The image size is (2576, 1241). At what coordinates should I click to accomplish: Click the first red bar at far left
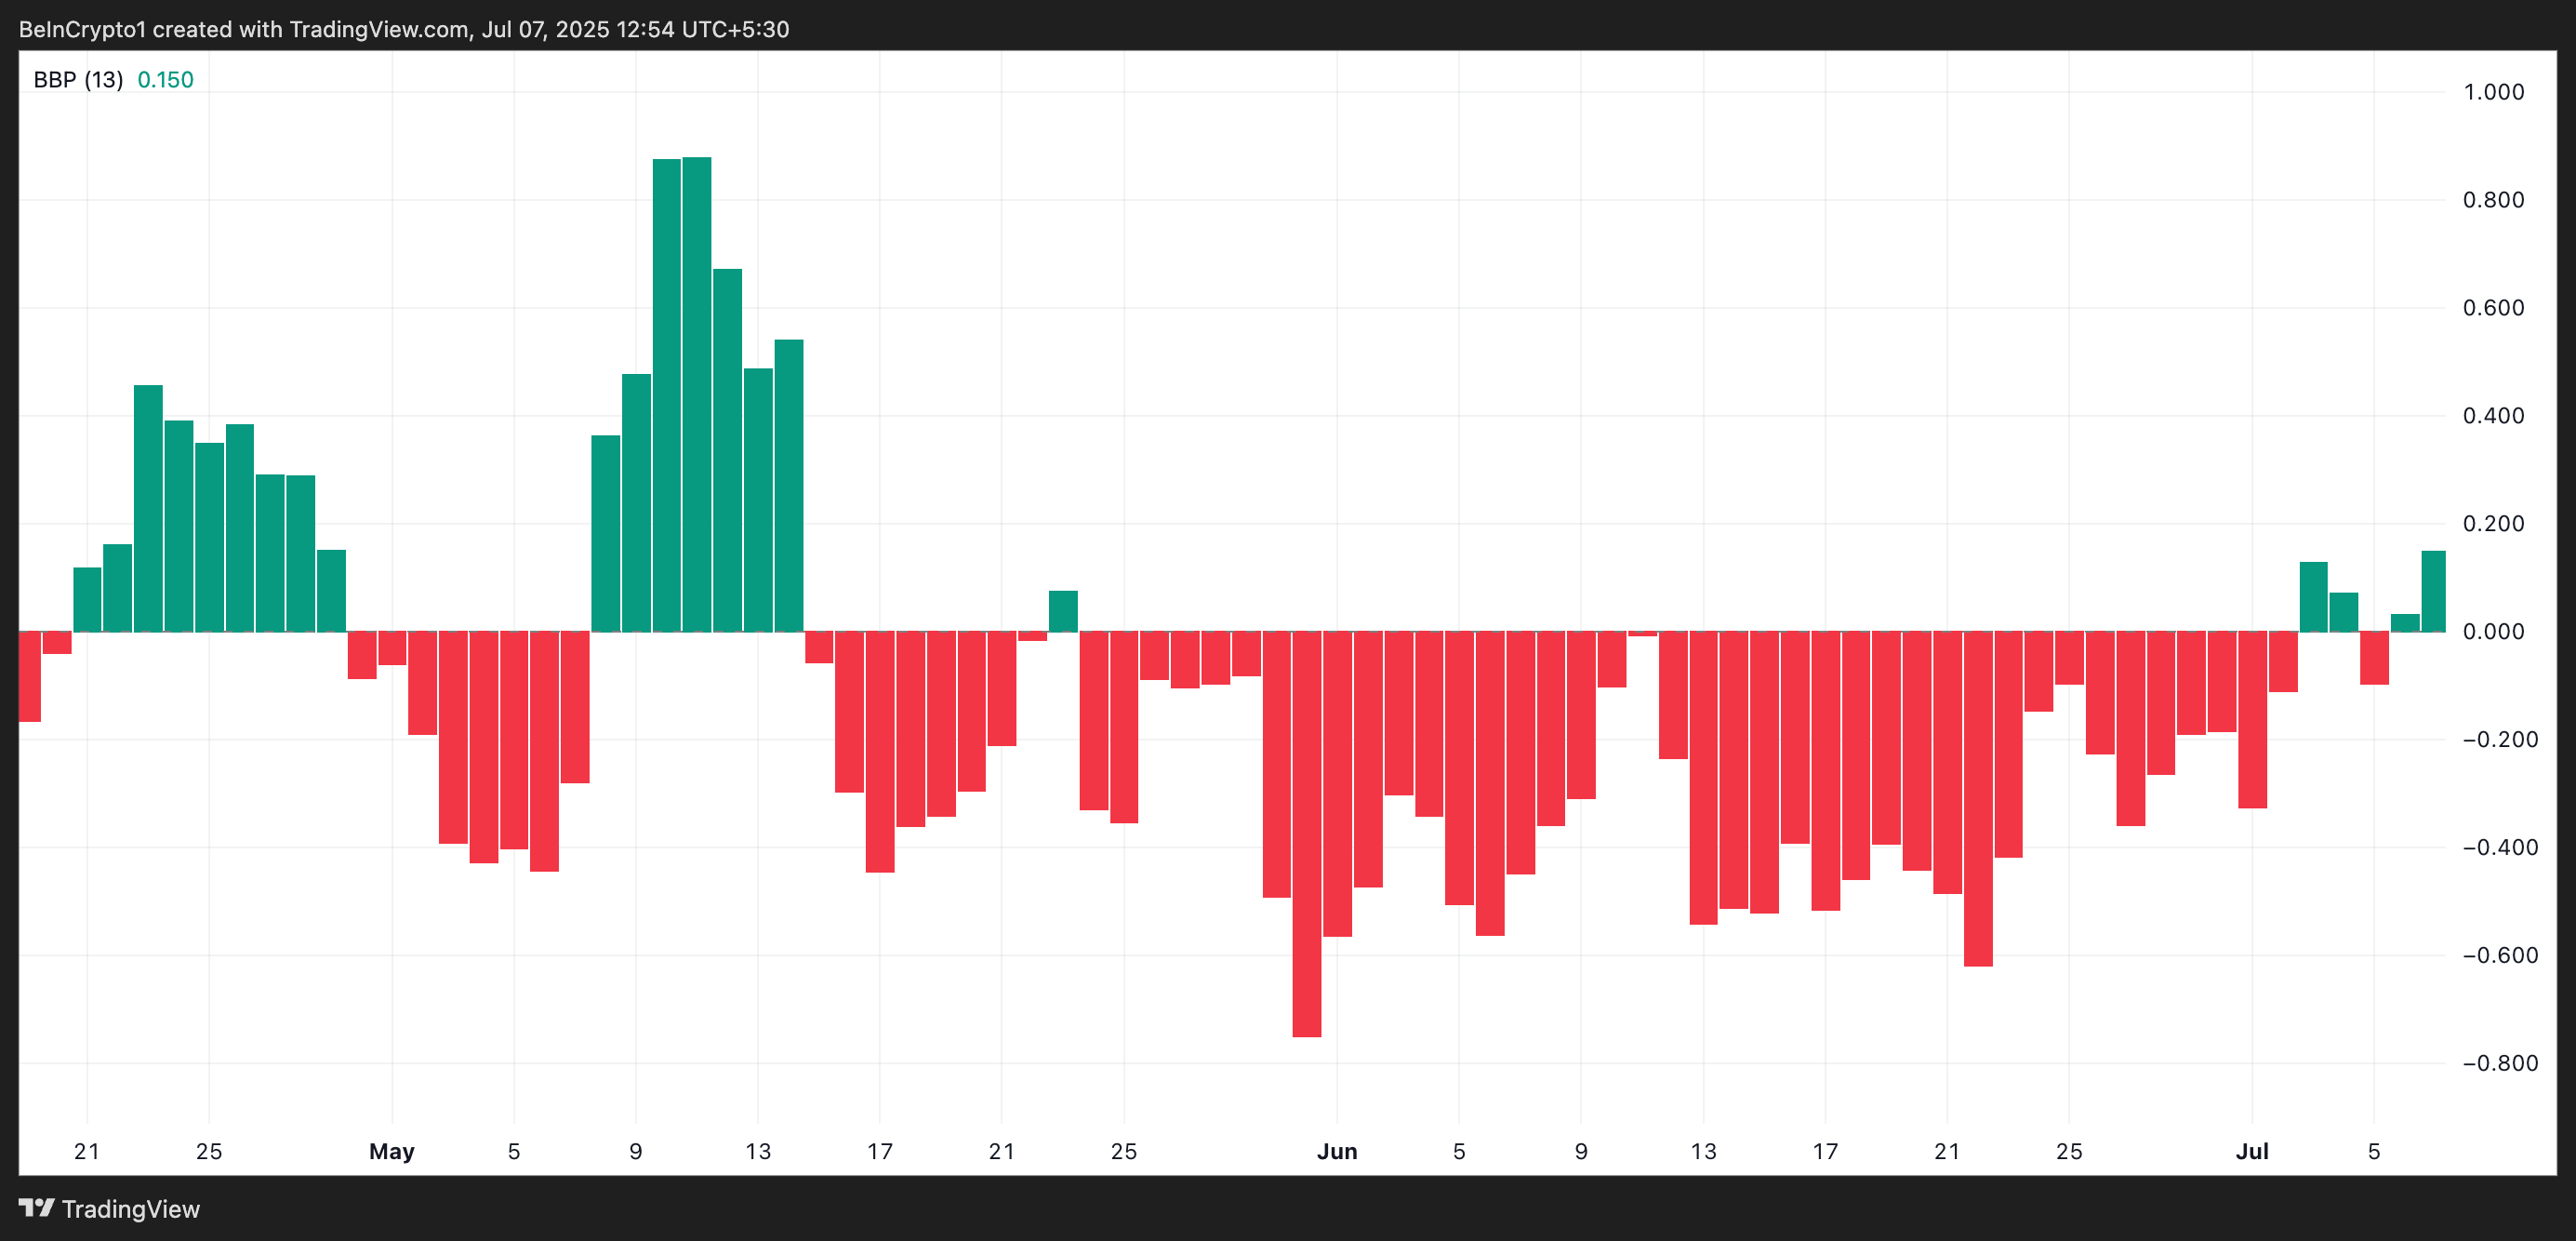click(29, 676)
